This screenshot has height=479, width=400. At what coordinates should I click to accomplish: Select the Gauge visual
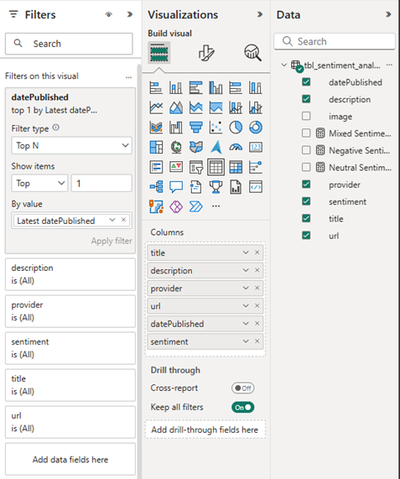pyautogui.click(x=236, y=147)
